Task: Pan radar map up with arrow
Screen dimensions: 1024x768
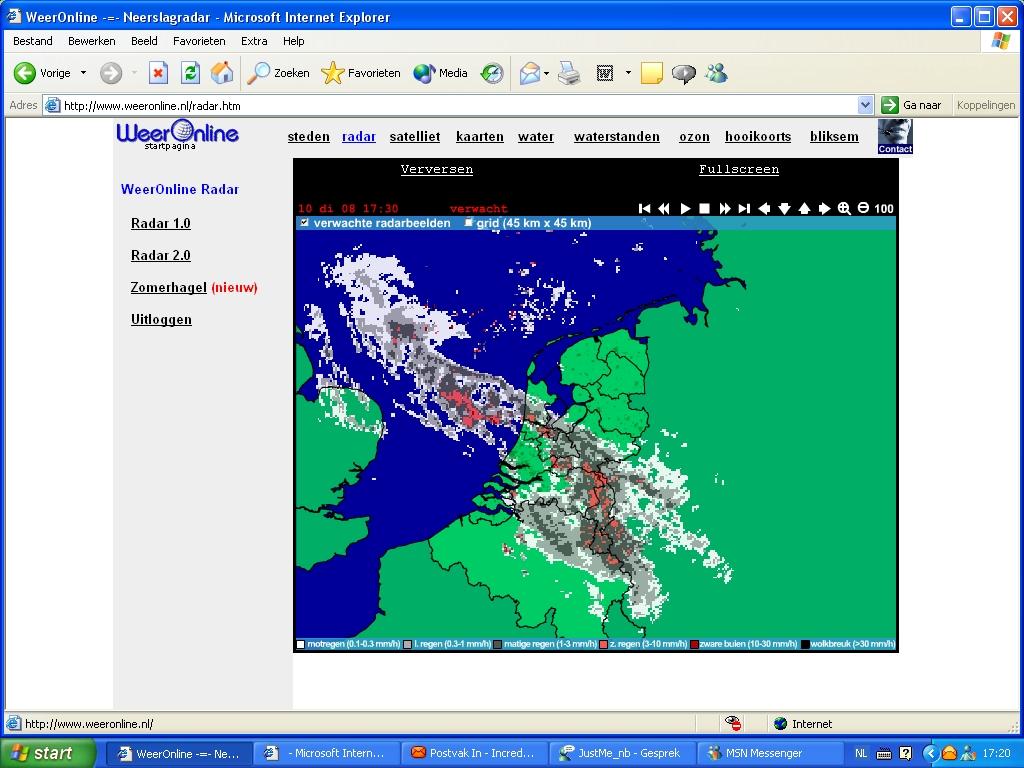Action: 804,208
